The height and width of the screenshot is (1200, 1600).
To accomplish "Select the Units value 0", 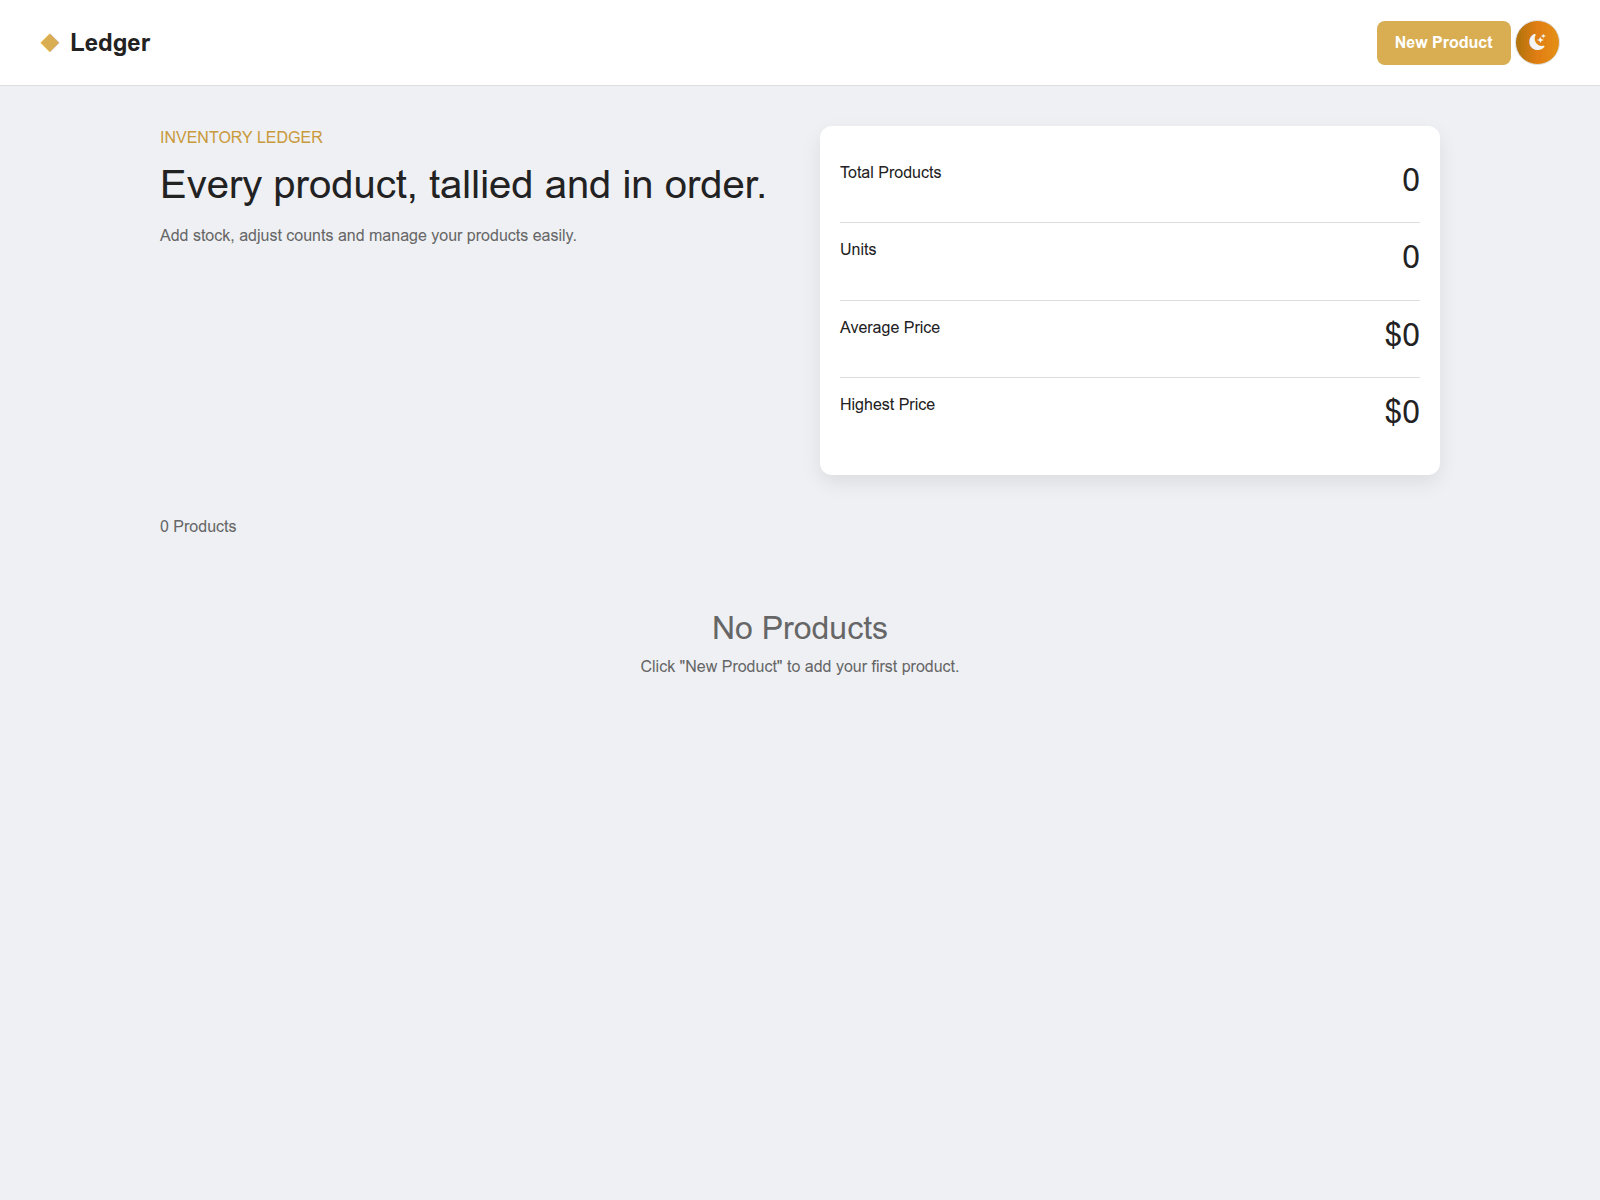I will point(1410,257).
